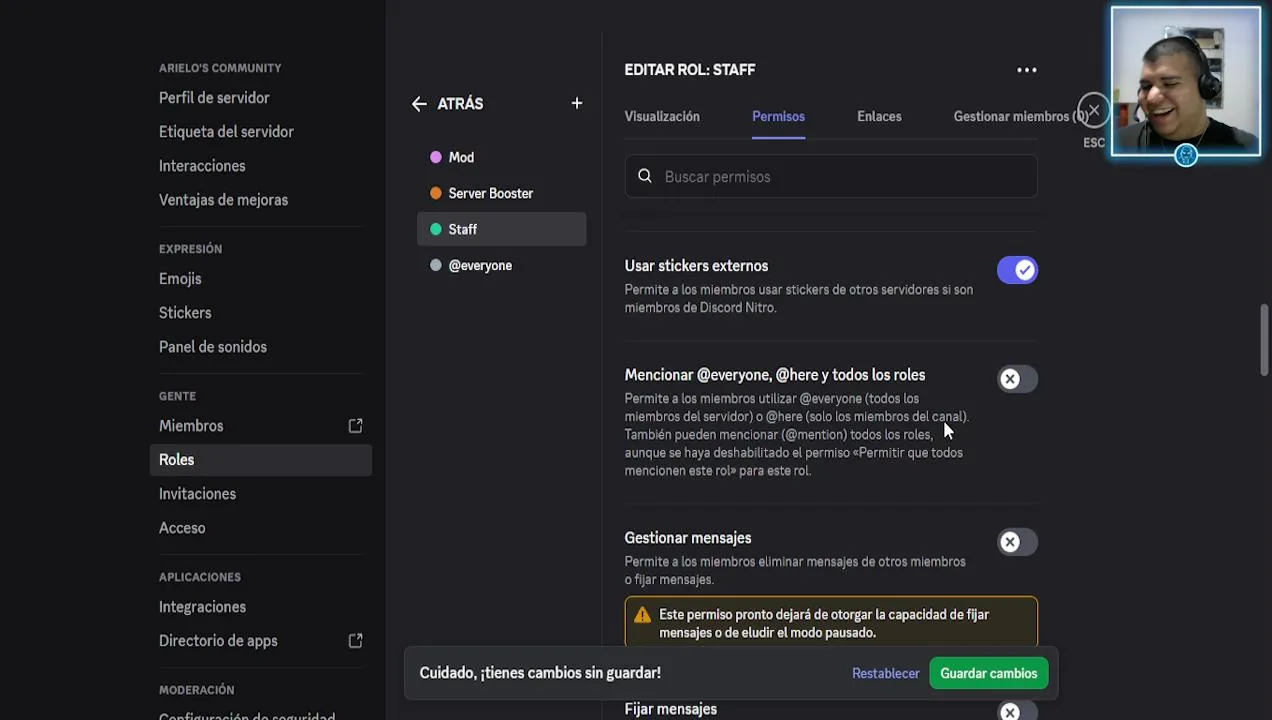Click the warning triangle icon in notice
Screen dimensions: 1272x720
point(642,615)
